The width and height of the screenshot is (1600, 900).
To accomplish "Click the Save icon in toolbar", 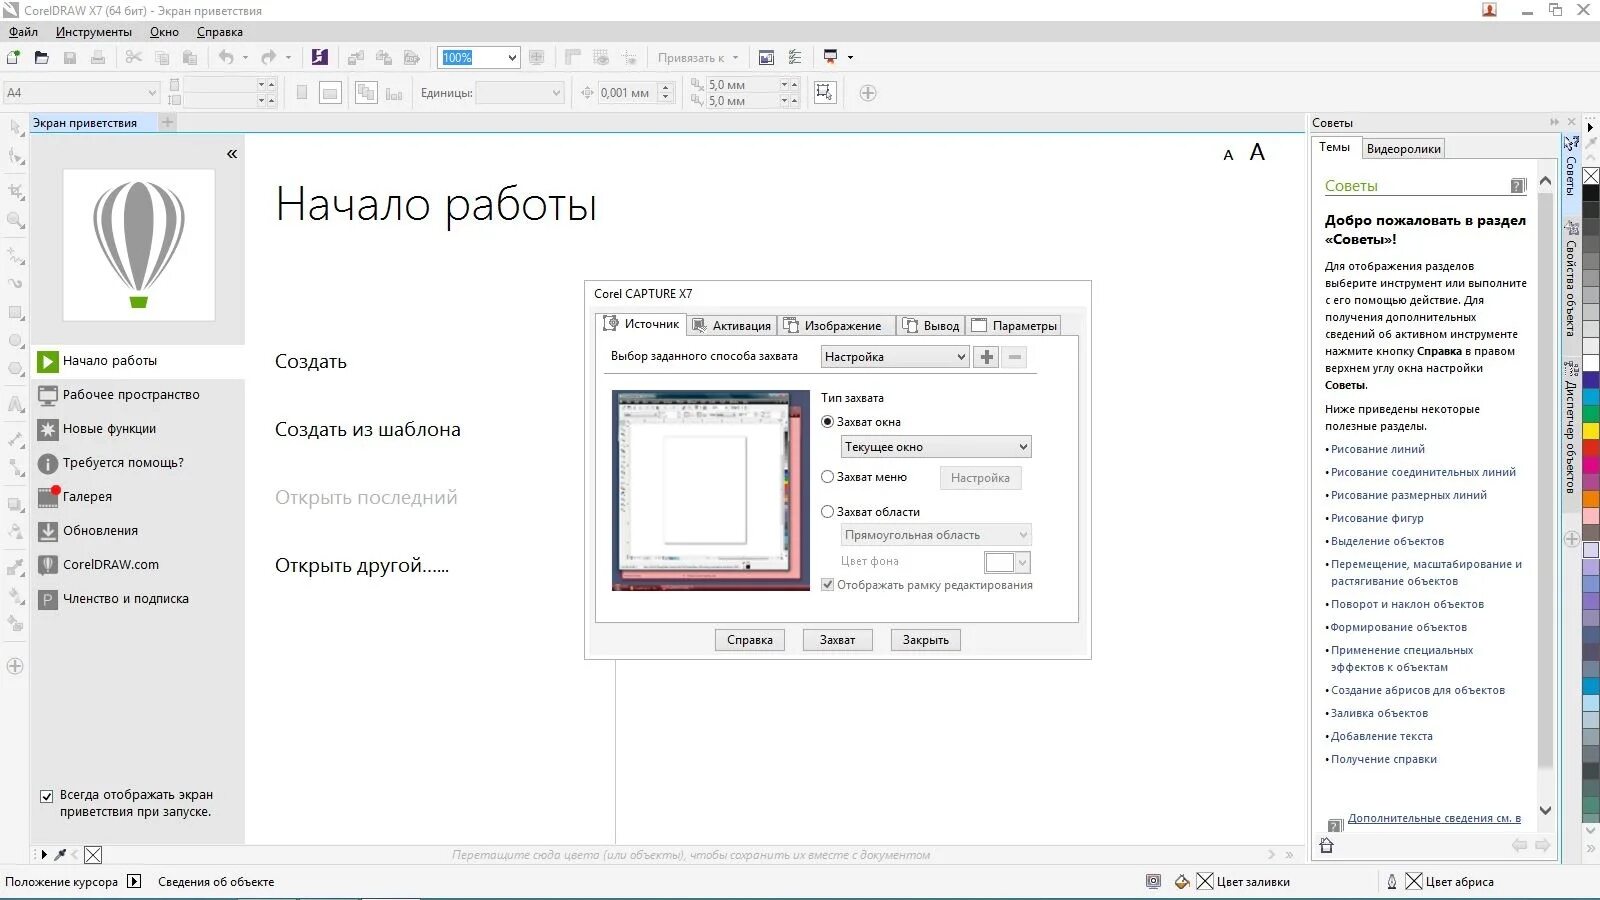I will [70, 57].
